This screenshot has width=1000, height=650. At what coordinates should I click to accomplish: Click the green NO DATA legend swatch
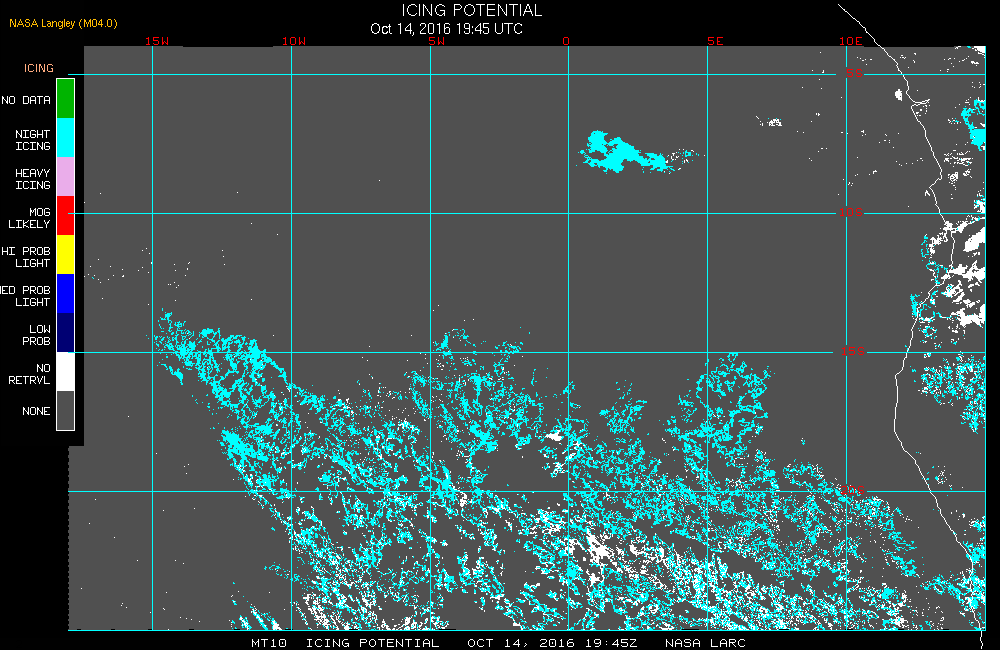coord(66,99)
